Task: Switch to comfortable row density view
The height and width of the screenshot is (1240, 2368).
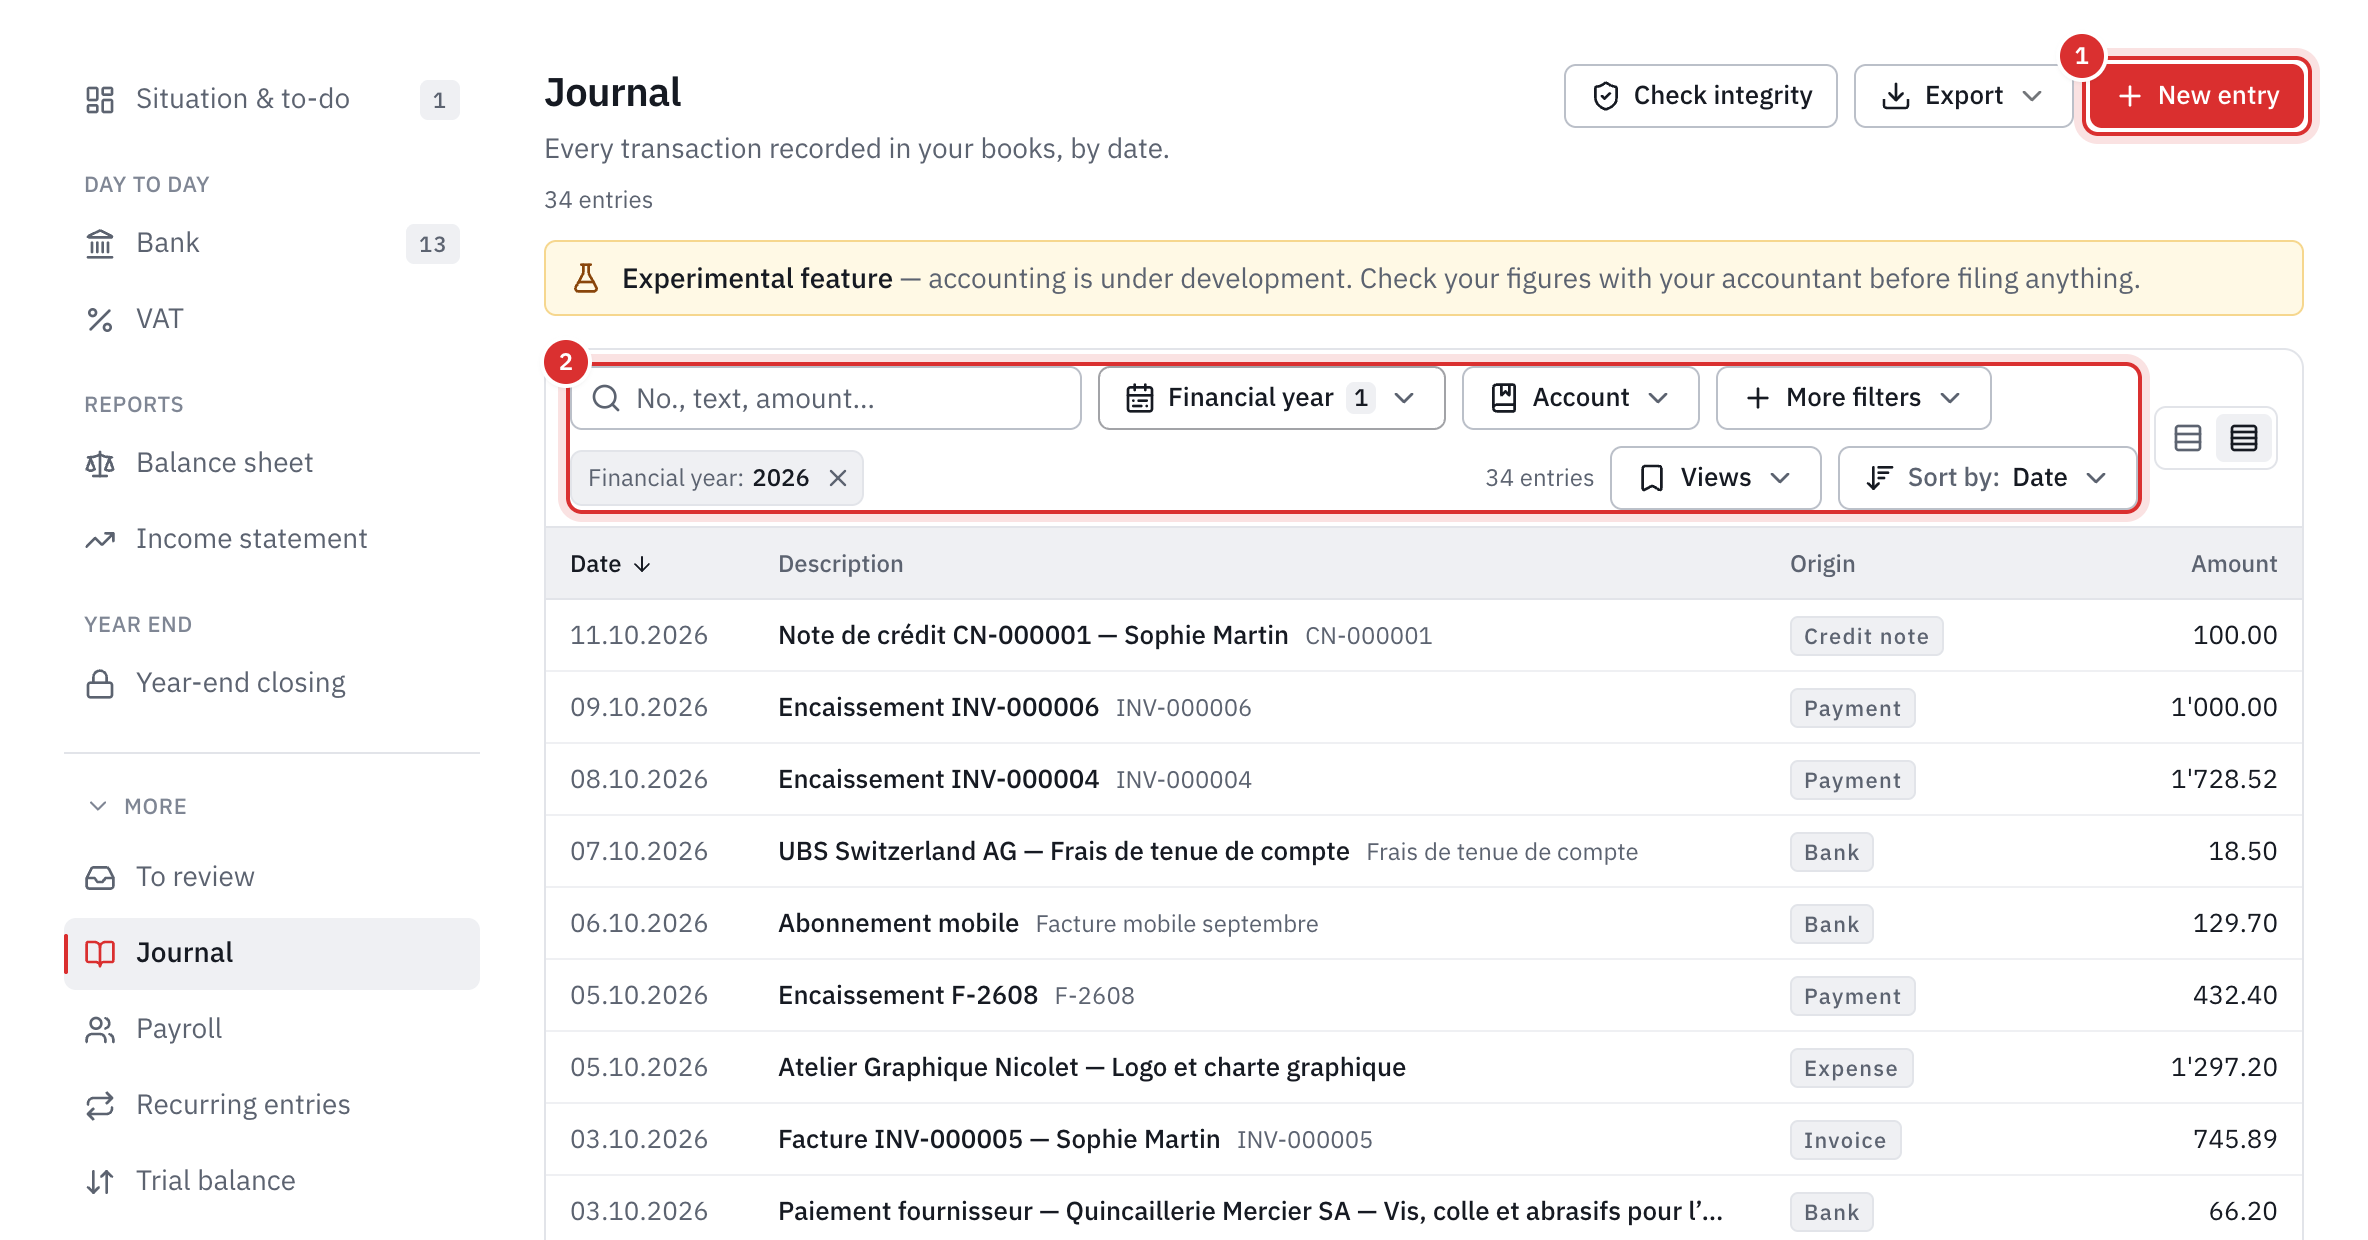Action: click(2188, 438)
